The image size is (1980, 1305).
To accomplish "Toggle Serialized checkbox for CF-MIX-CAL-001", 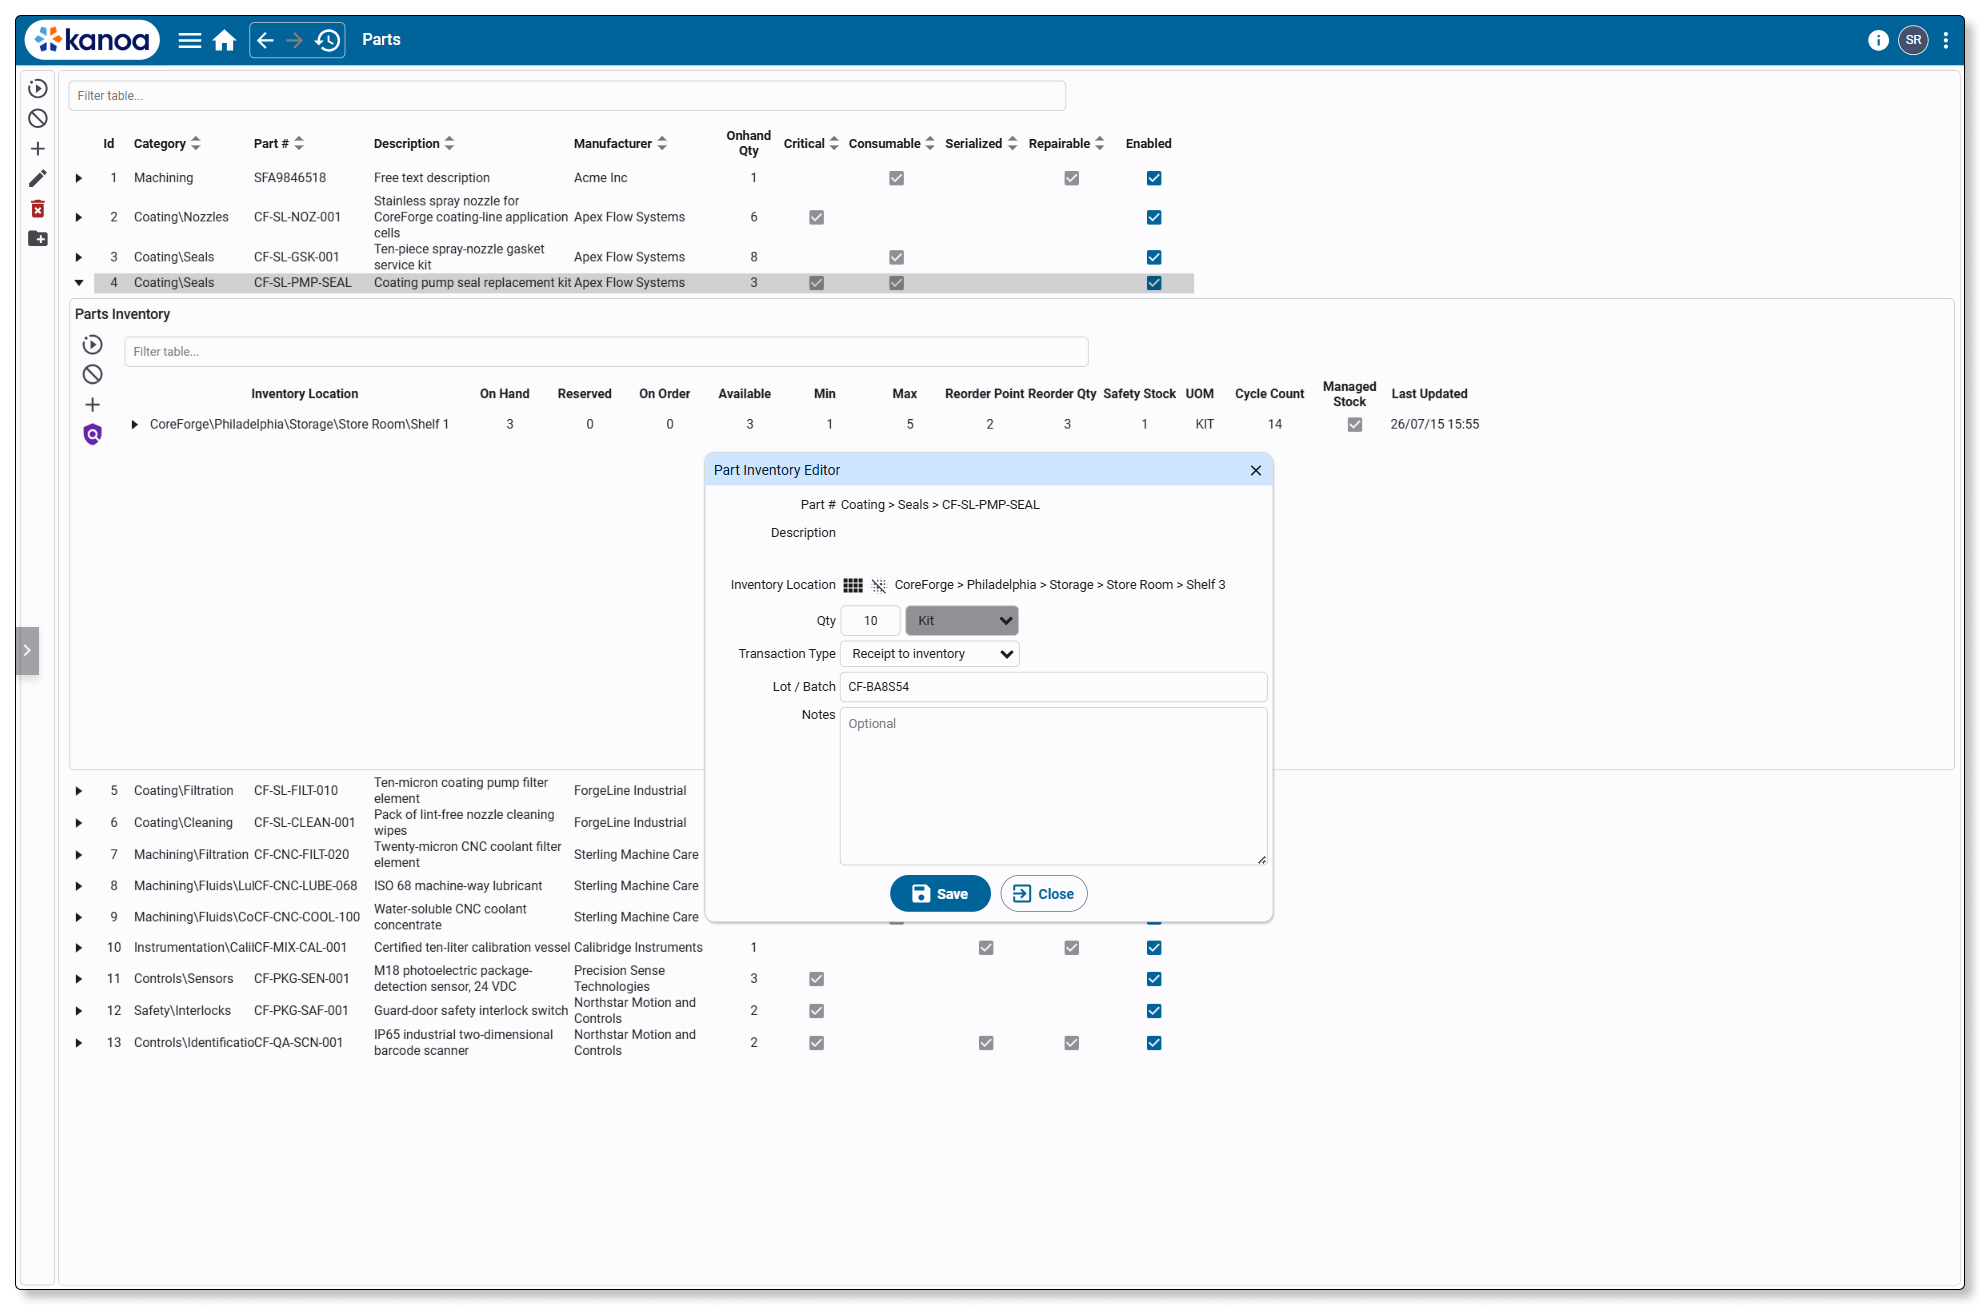I will tap(986, 947).
